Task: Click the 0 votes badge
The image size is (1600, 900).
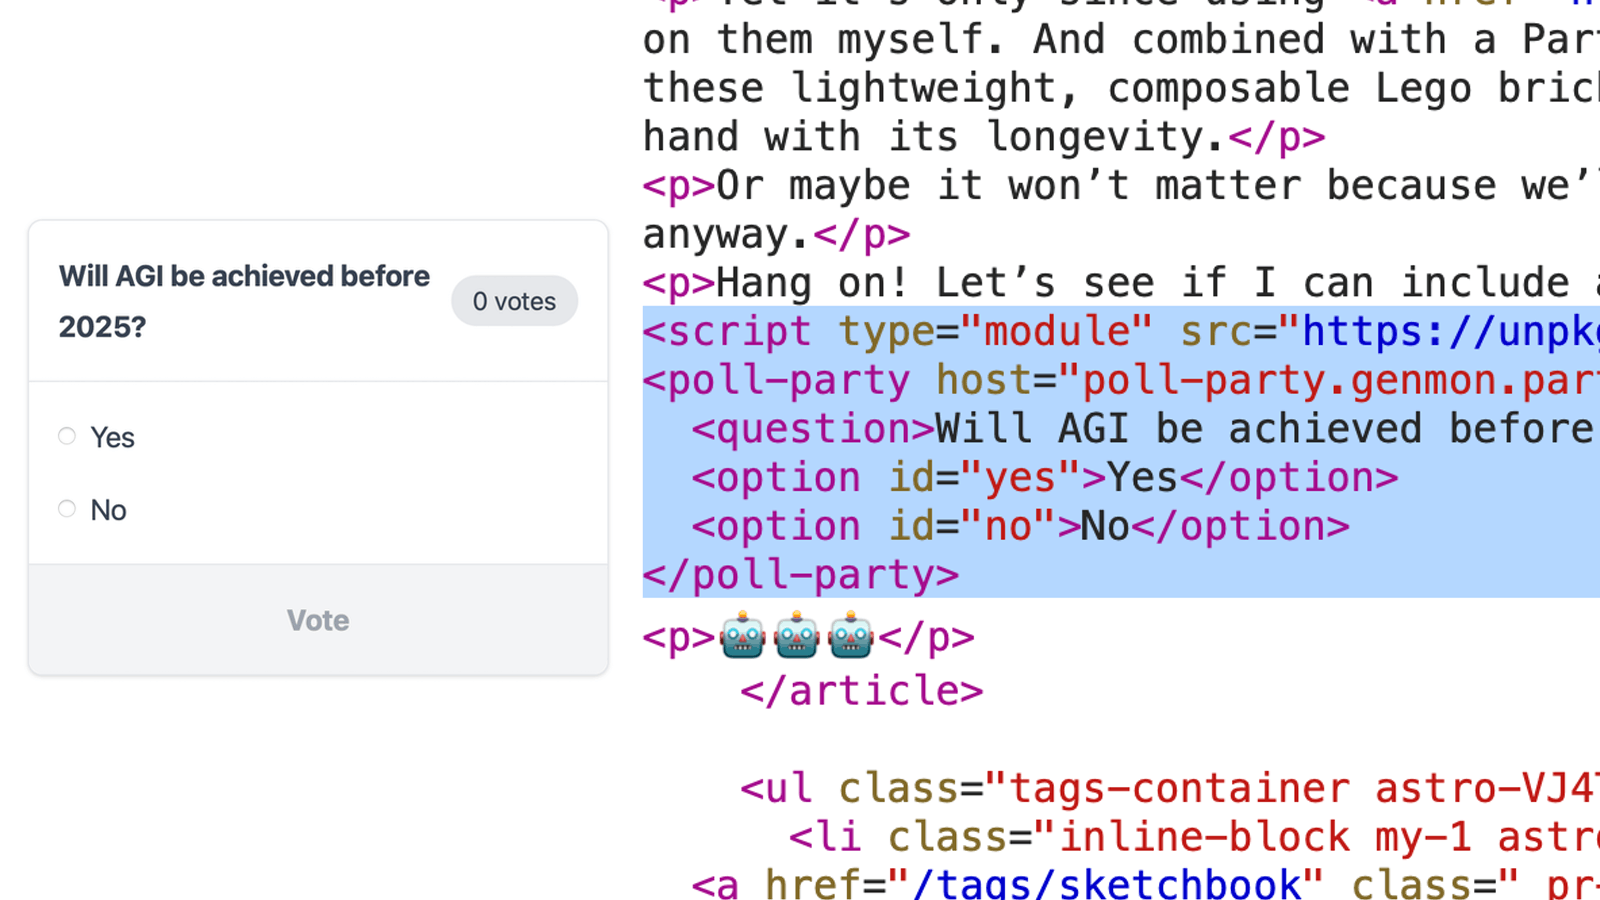Action: point(514,301)
